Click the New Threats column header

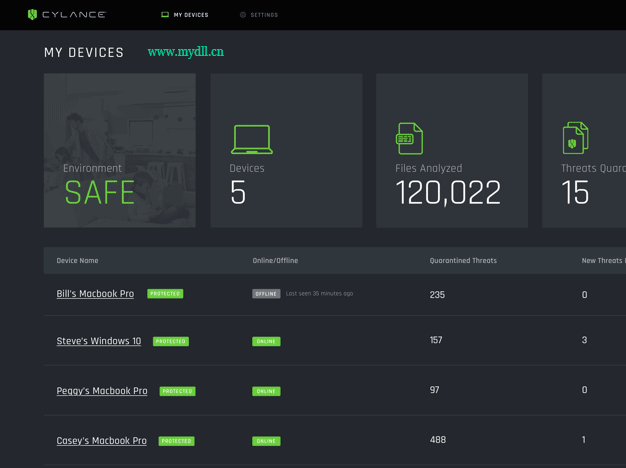click(x=604, y=261)
